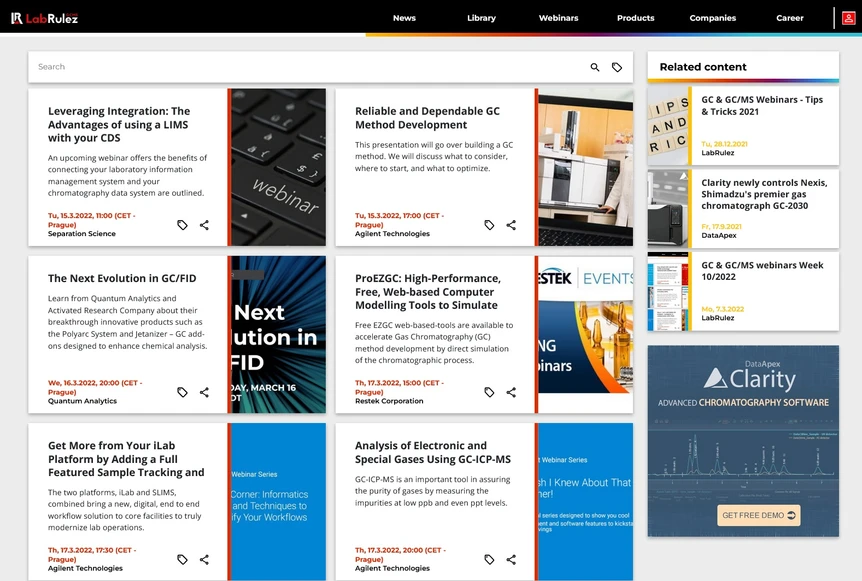Click date We, 16.3.2022, 20:00 (CET - Prague)
Viewport: 862px width, 581px height.
[95, 387]
